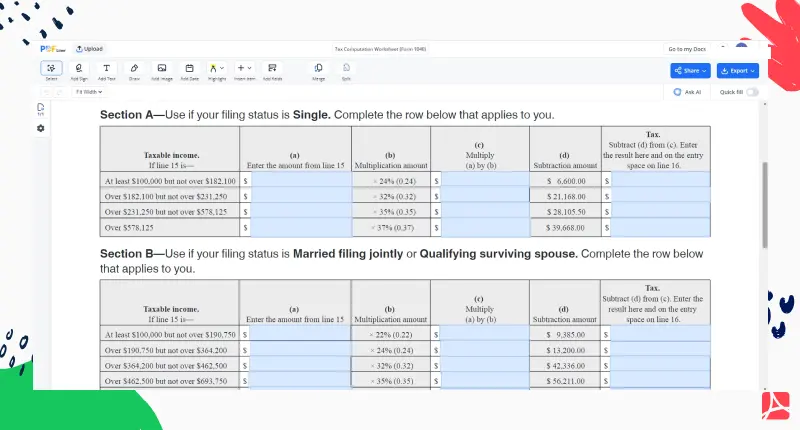Screen dimensions: 800x430
Task: Toggle the Quick fill switch
Action: 752,92
